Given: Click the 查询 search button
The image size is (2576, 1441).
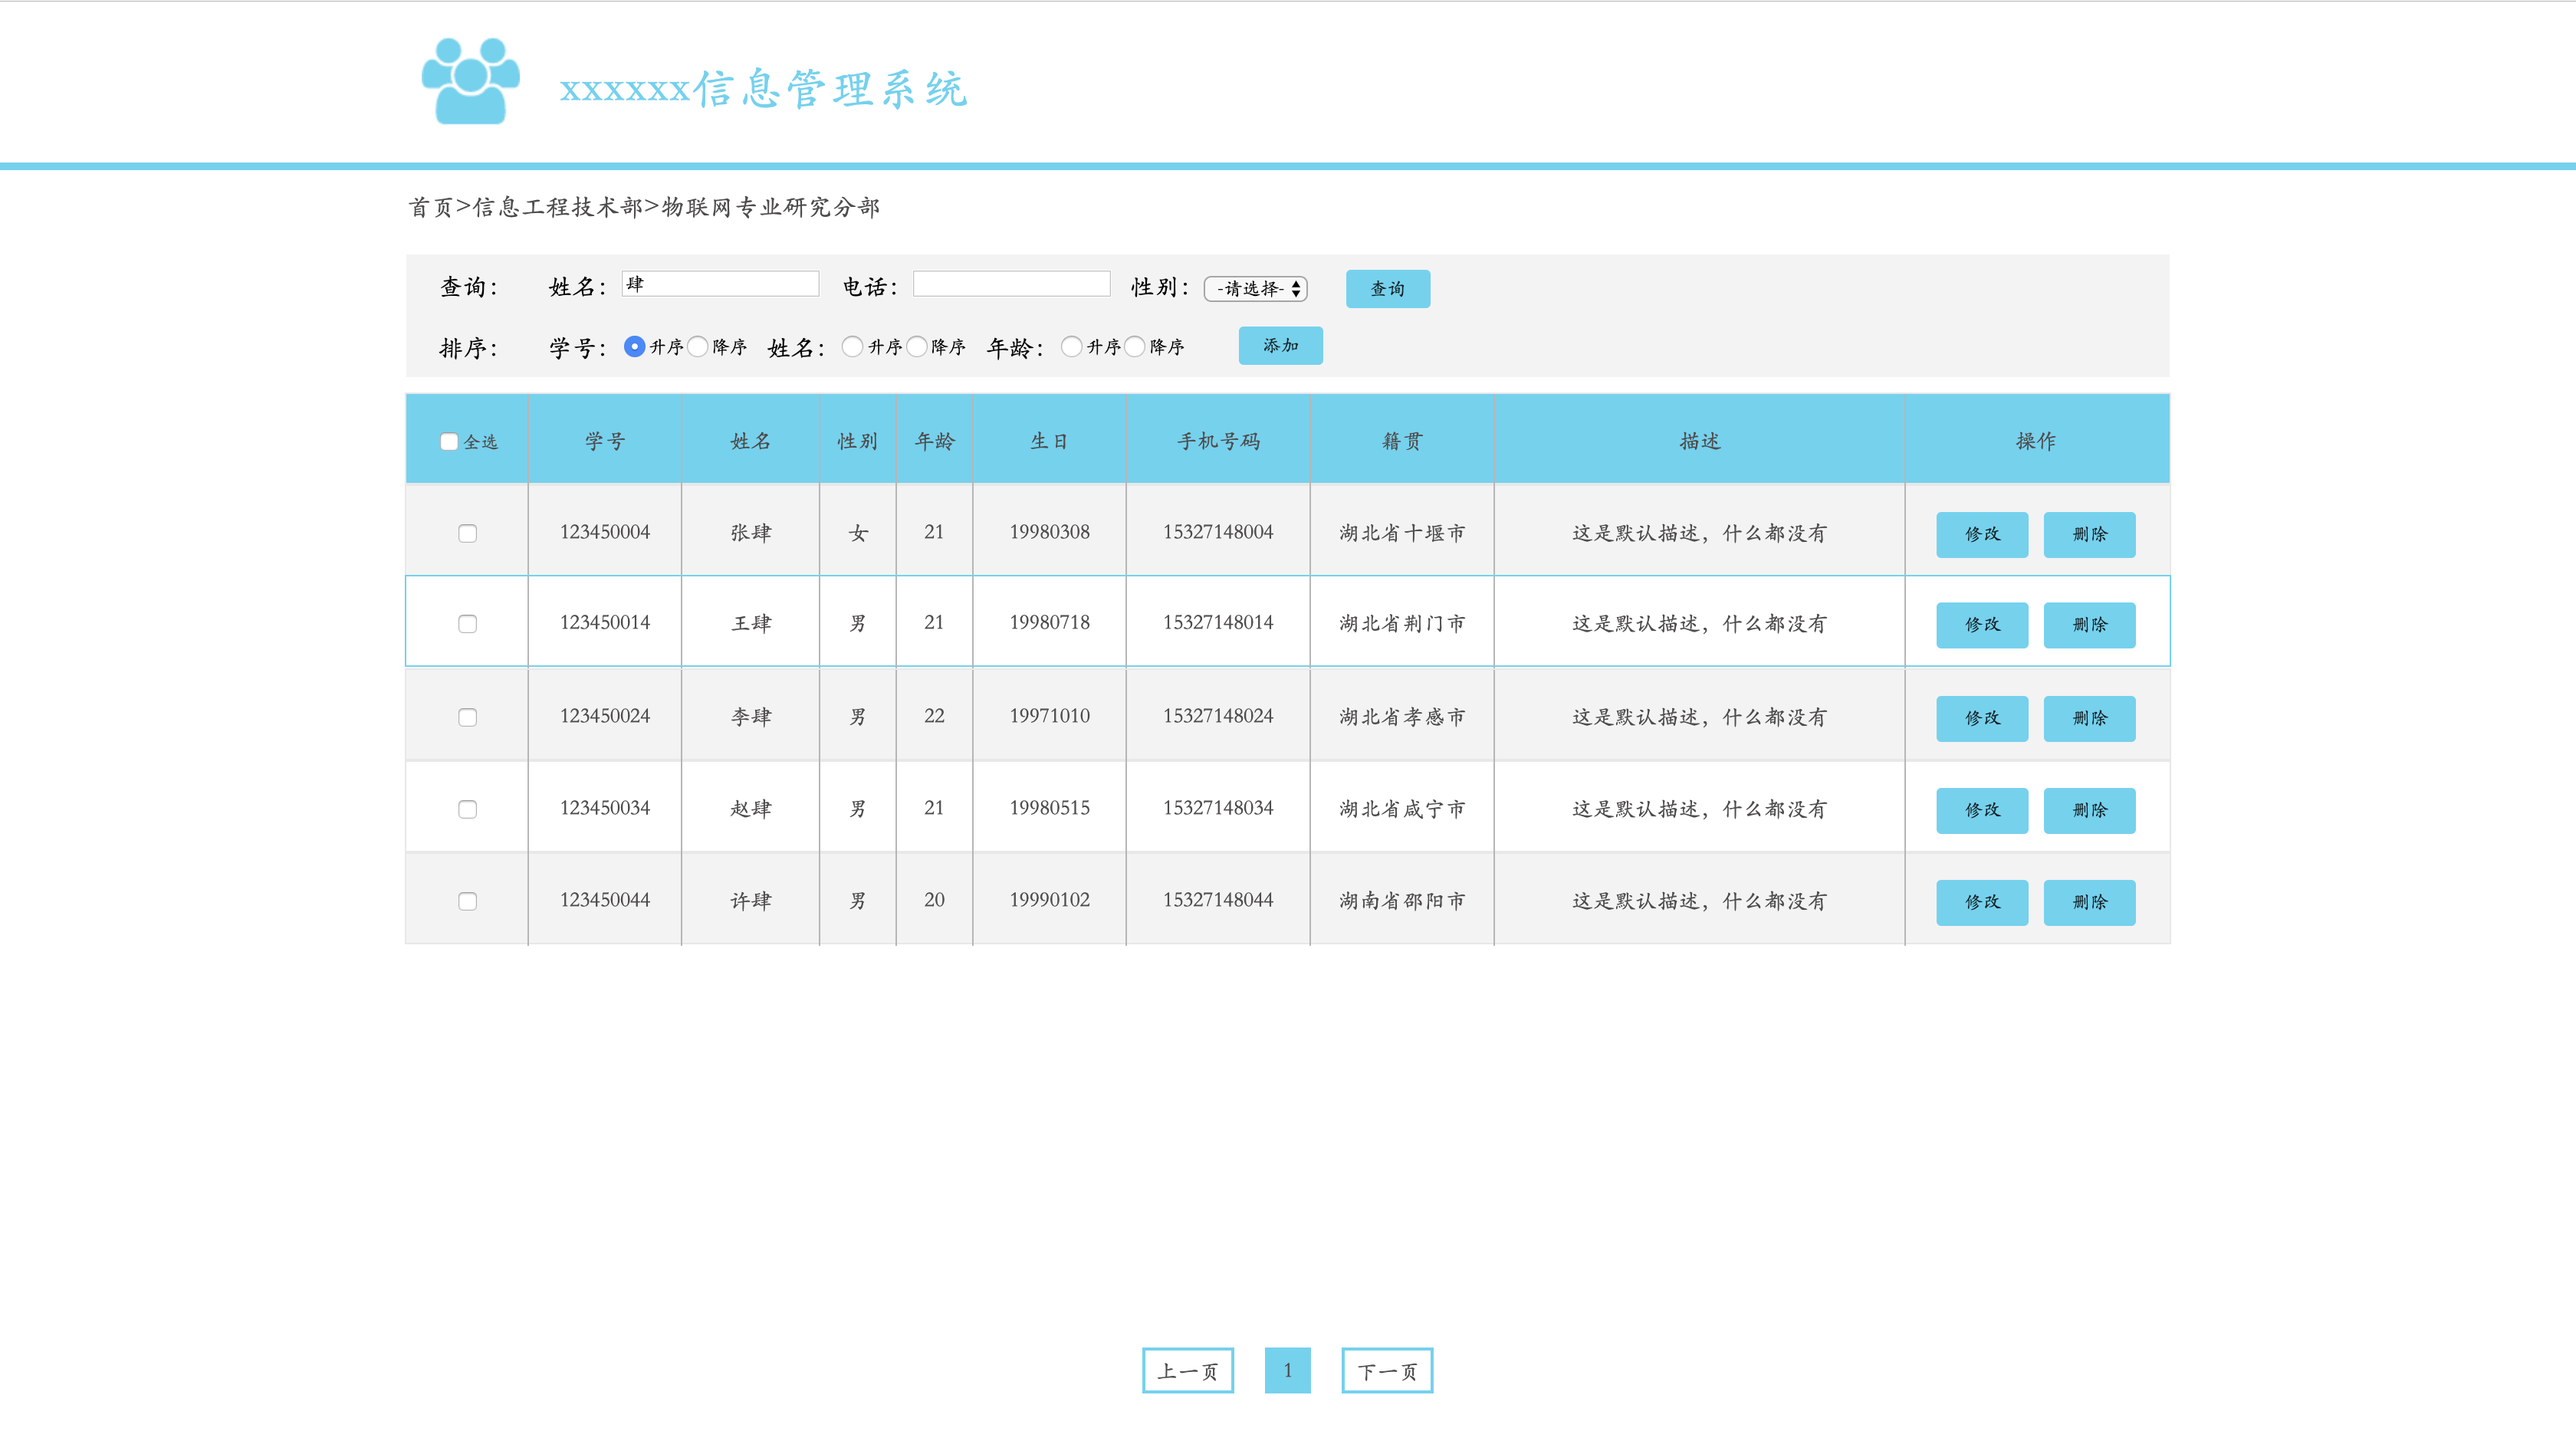Looking at the screenshot, I should pyautogui.click(x=1387, y=289).
